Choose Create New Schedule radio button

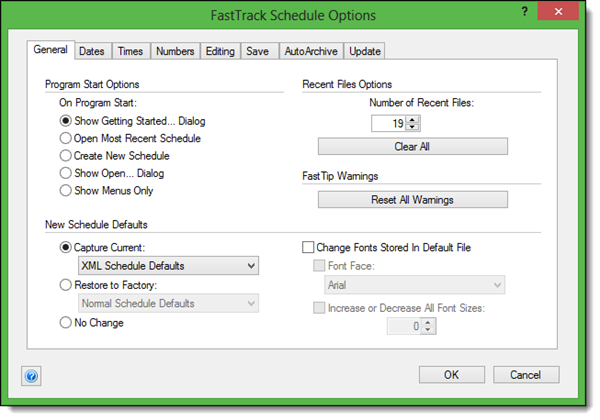point(66,156)
